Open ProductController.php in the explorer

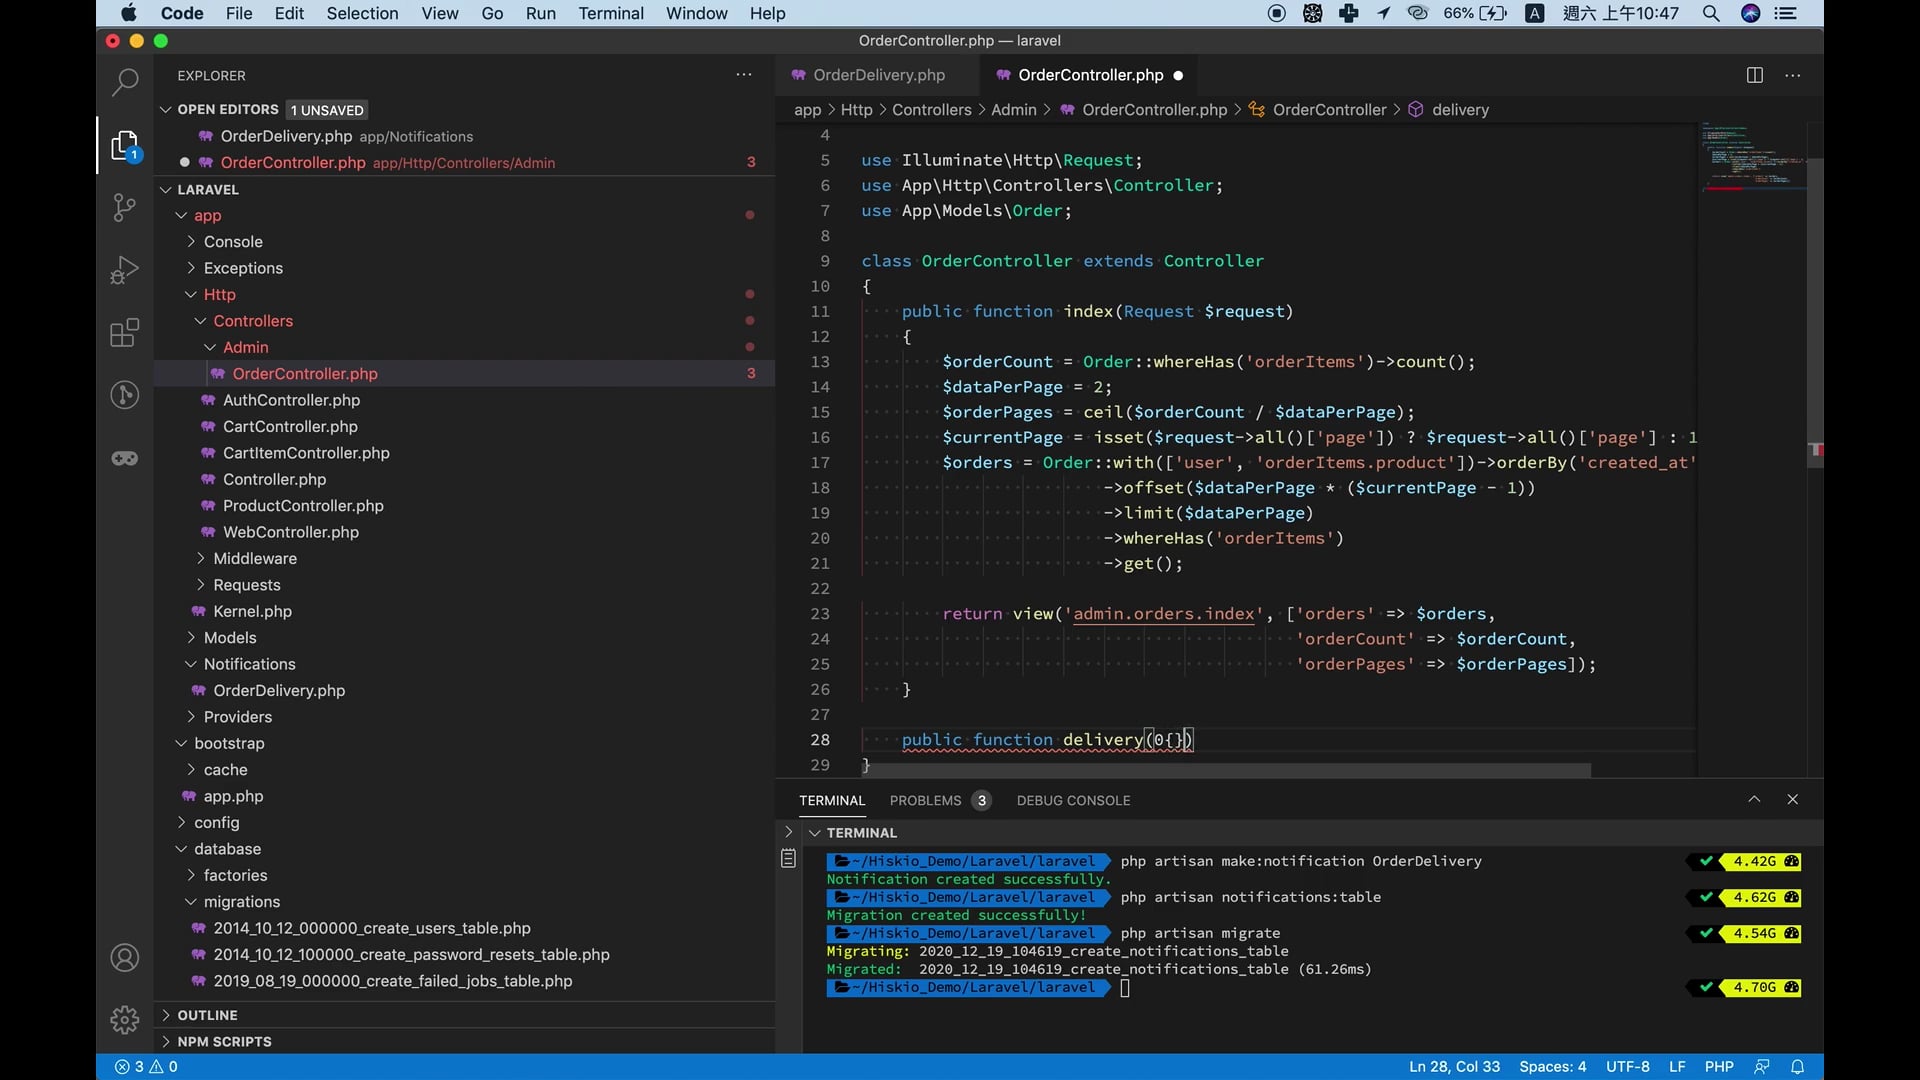[x=303, y=505]
